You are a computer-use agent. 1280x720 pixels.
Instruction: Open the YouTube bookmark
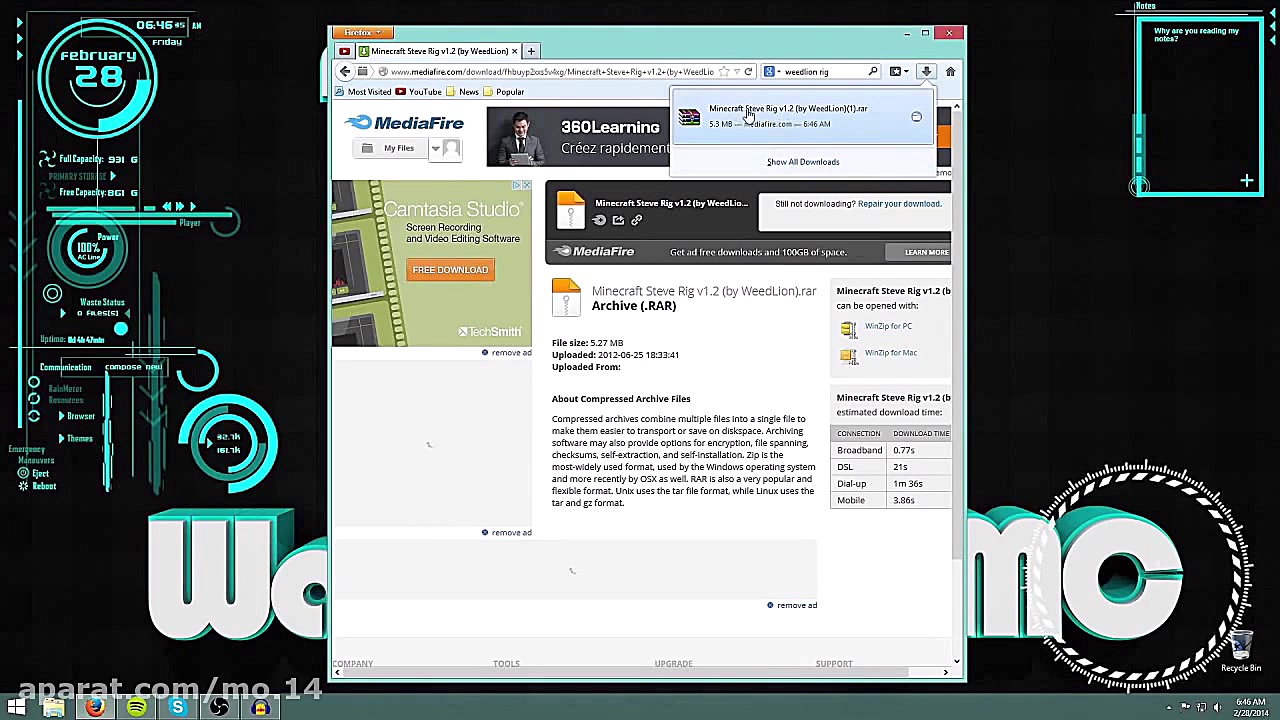[x=419, y=92]
